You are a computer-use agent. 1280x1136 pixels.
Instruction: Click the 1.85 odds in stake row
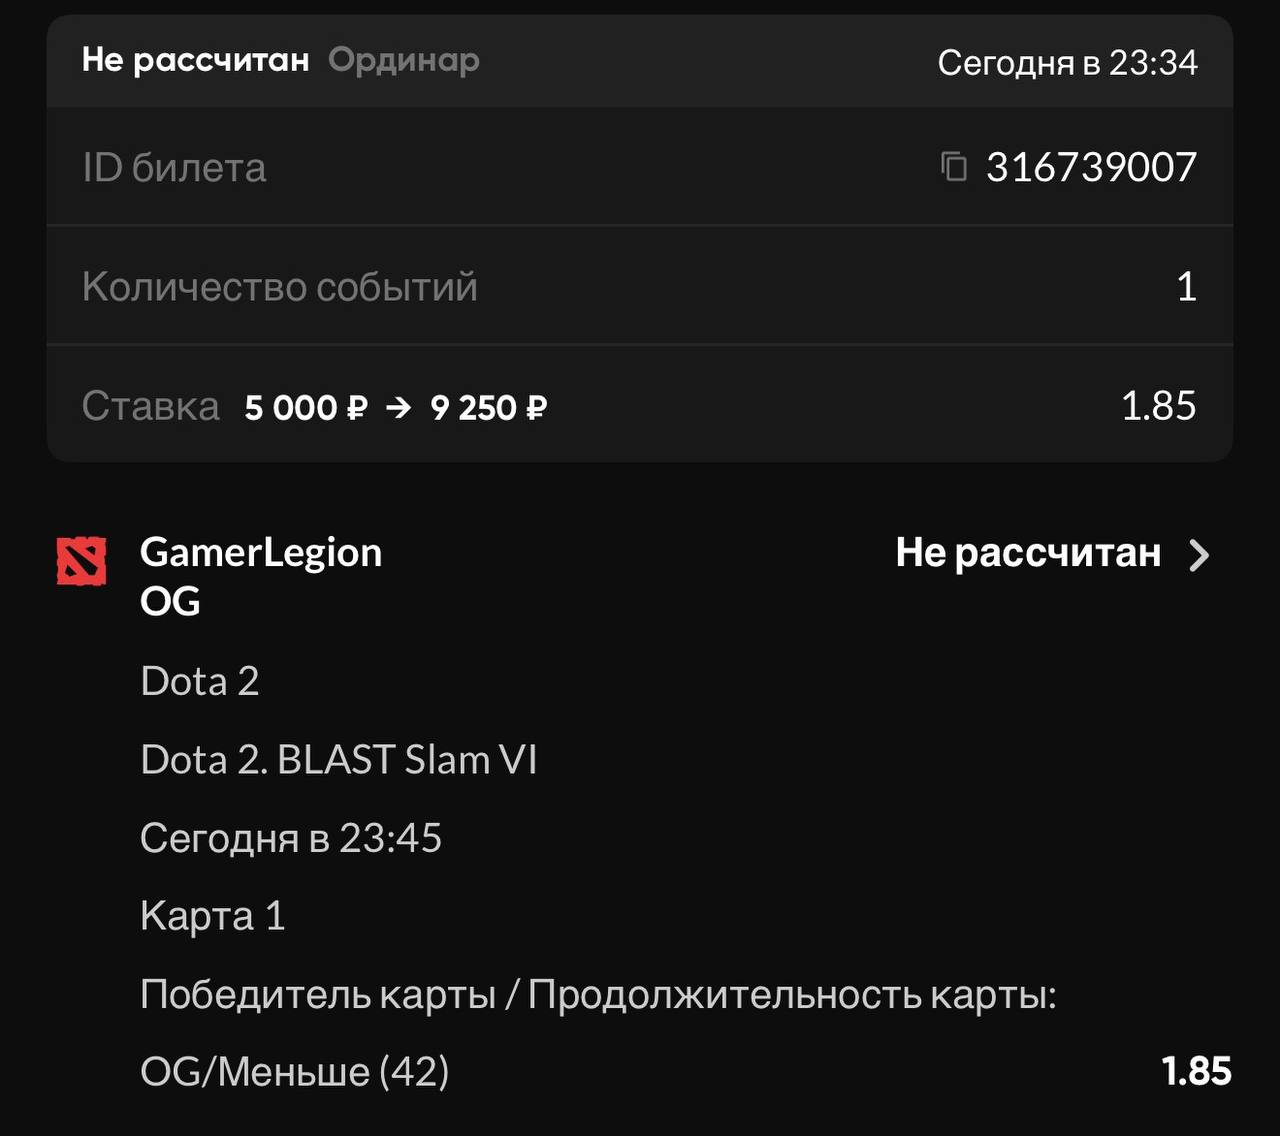pyautogui.click(x=1158, y=406)
